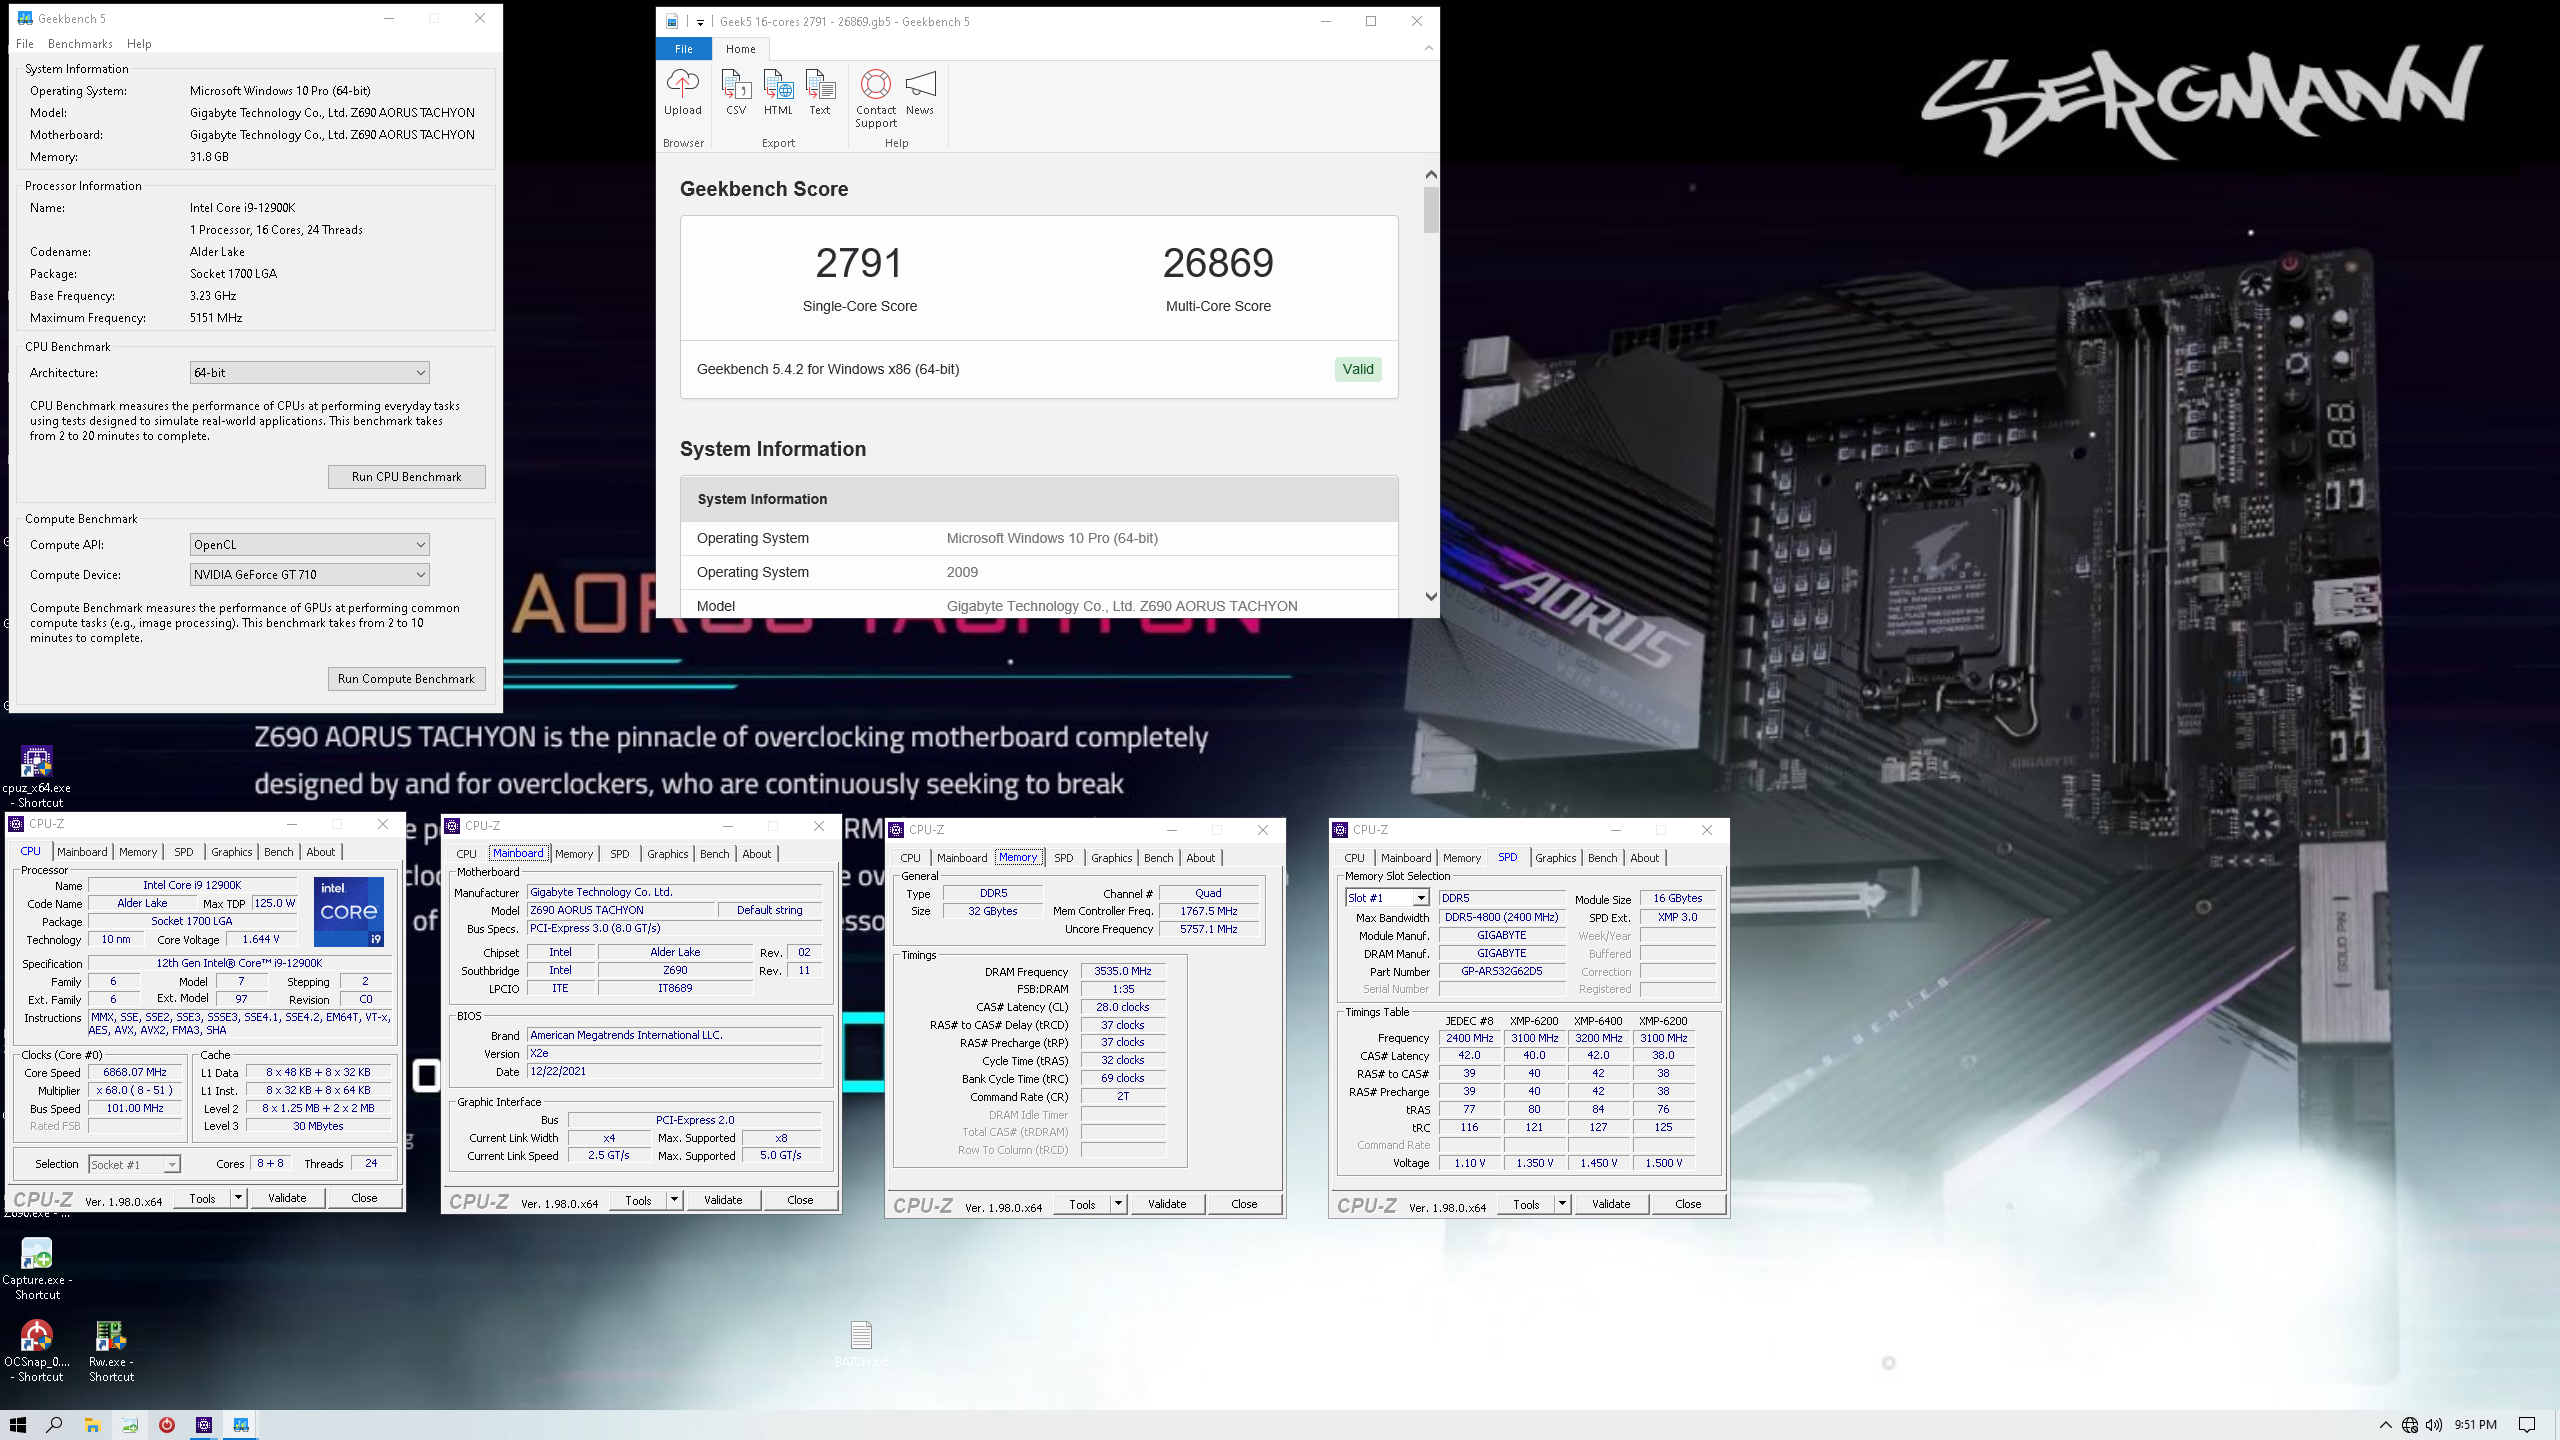Click the results scrollbar down arrow
This screenshot has width=2560, height=1440.
(1431, 597)
